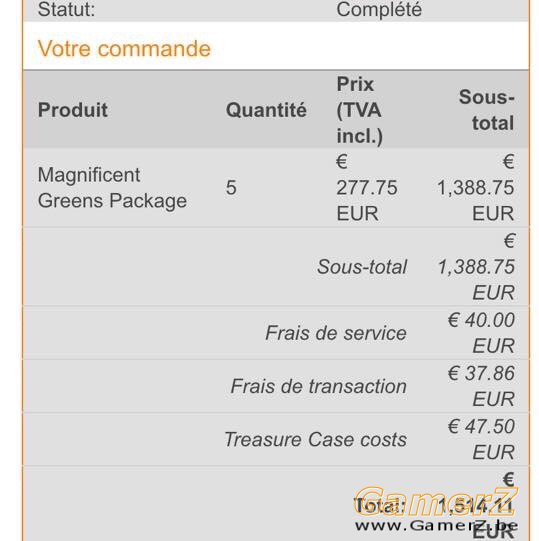Click the Frais de transaction label
The image size is (539, 541).
pos(318,386)
